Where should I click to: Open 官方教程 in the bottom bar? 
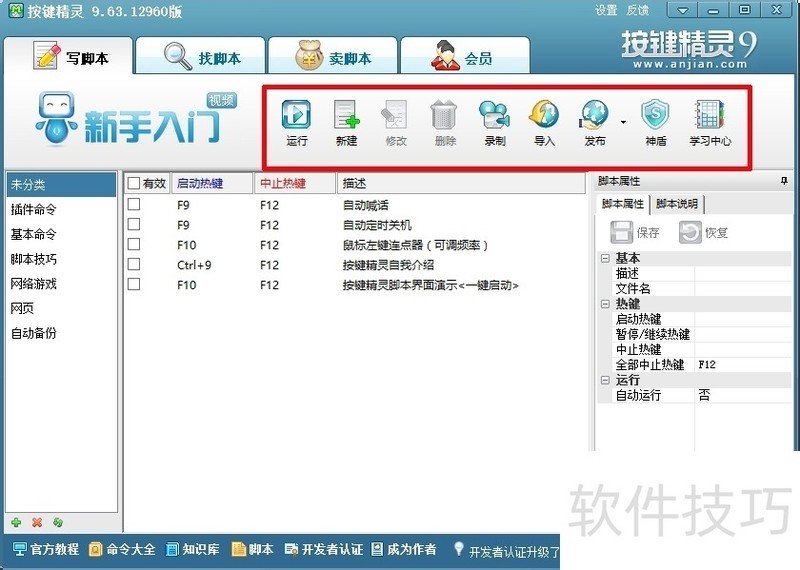[46, 549]
